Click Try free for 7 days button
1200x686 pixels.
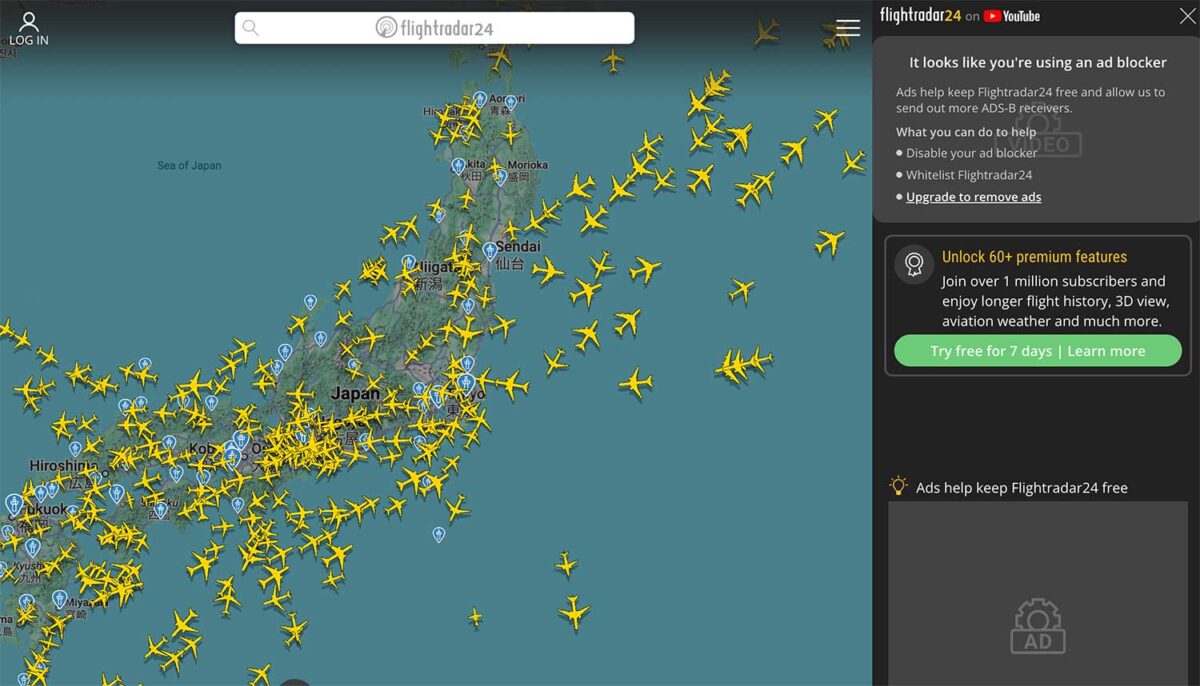pos(1038,351)
